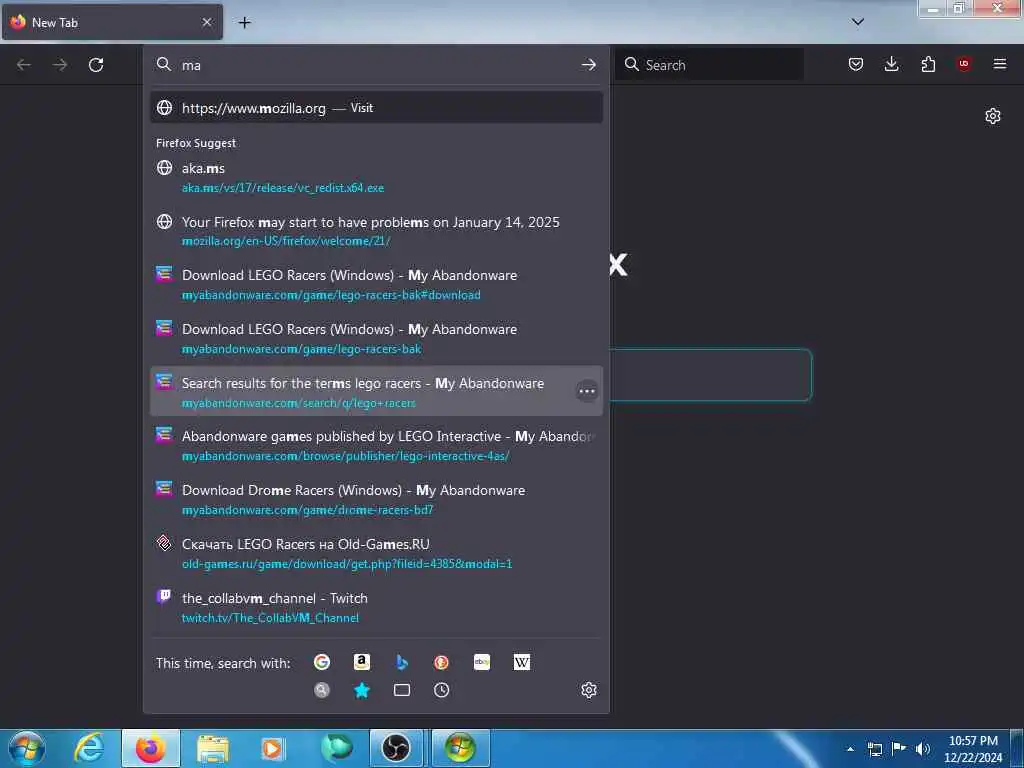Search history via the clock icon
1024x768 pixels.
[x=441, y=690]
